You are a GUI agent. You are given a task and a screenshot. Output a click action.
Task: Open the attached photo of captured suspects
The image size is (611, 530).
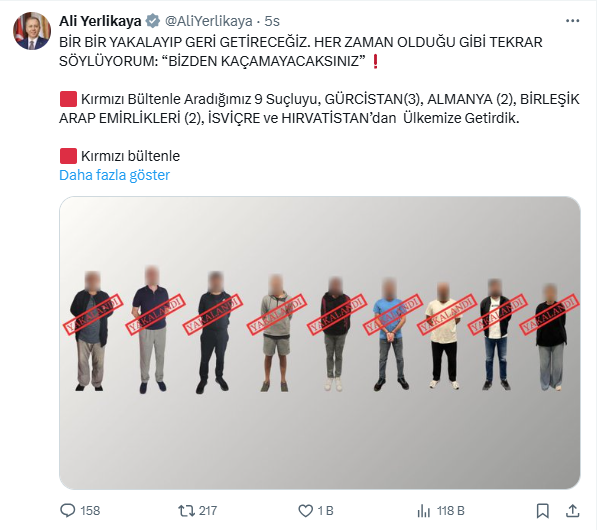320,343
